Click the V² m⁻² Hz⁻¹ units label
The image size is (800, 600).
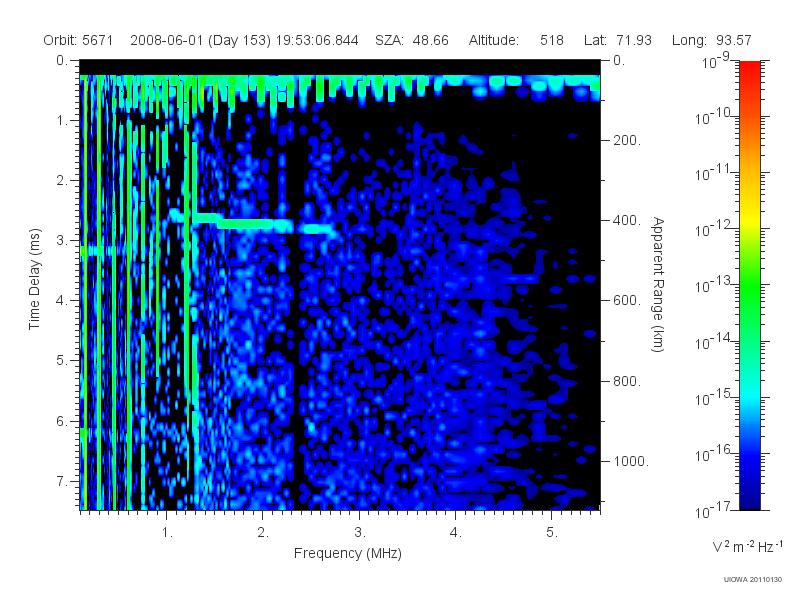pyautogui.click(x=747, y=546)
